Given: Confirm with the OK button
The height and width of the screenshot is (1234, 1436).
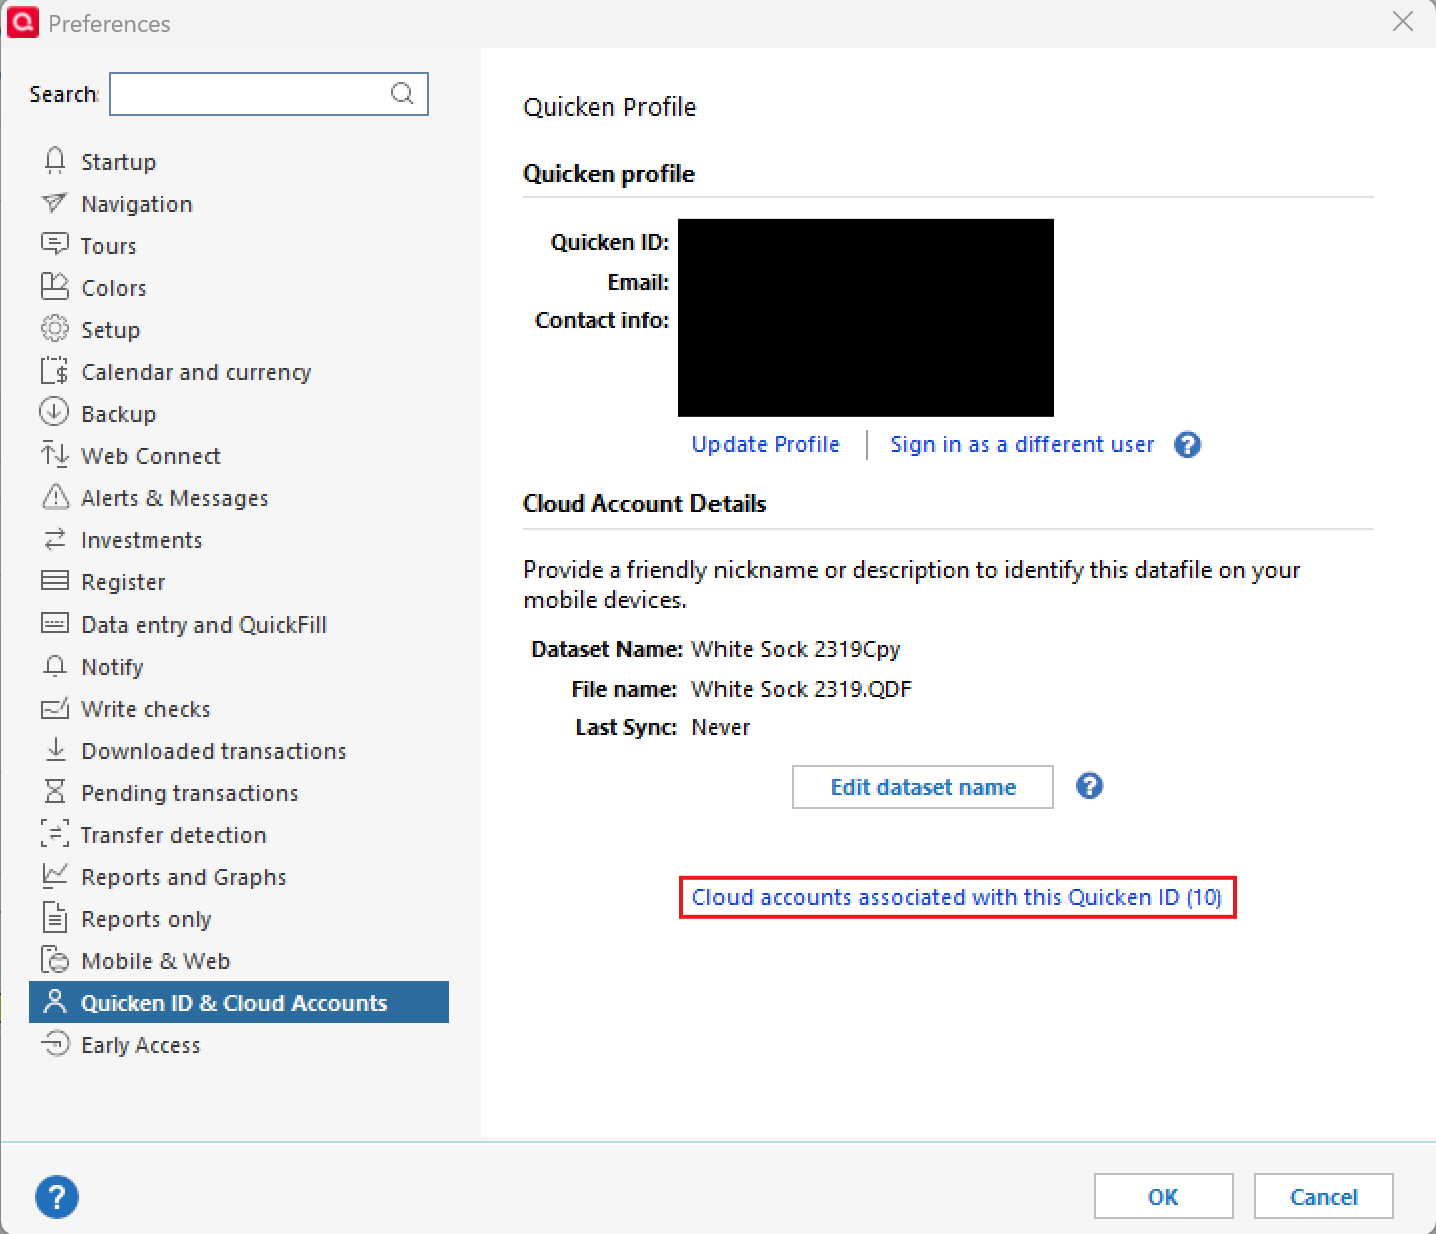Looking at the screenshot, I should (1164, 1196).
